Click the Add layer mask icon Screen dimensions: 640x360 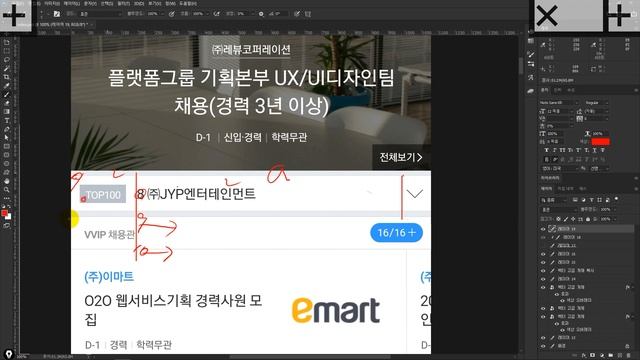coord(593,356)
